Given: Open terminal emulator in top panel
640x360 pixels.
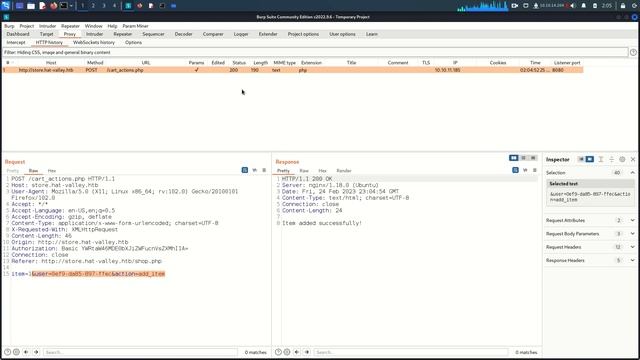Looking at the screenshot, I should 64,6.
